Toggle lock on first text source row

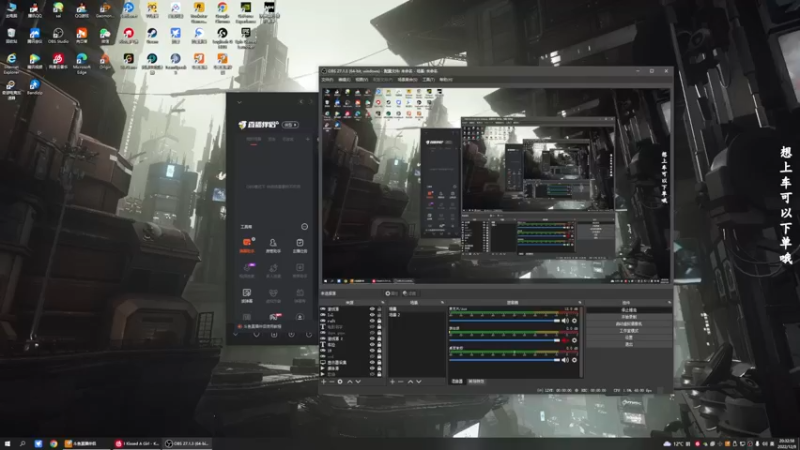(x=379, y=327)
